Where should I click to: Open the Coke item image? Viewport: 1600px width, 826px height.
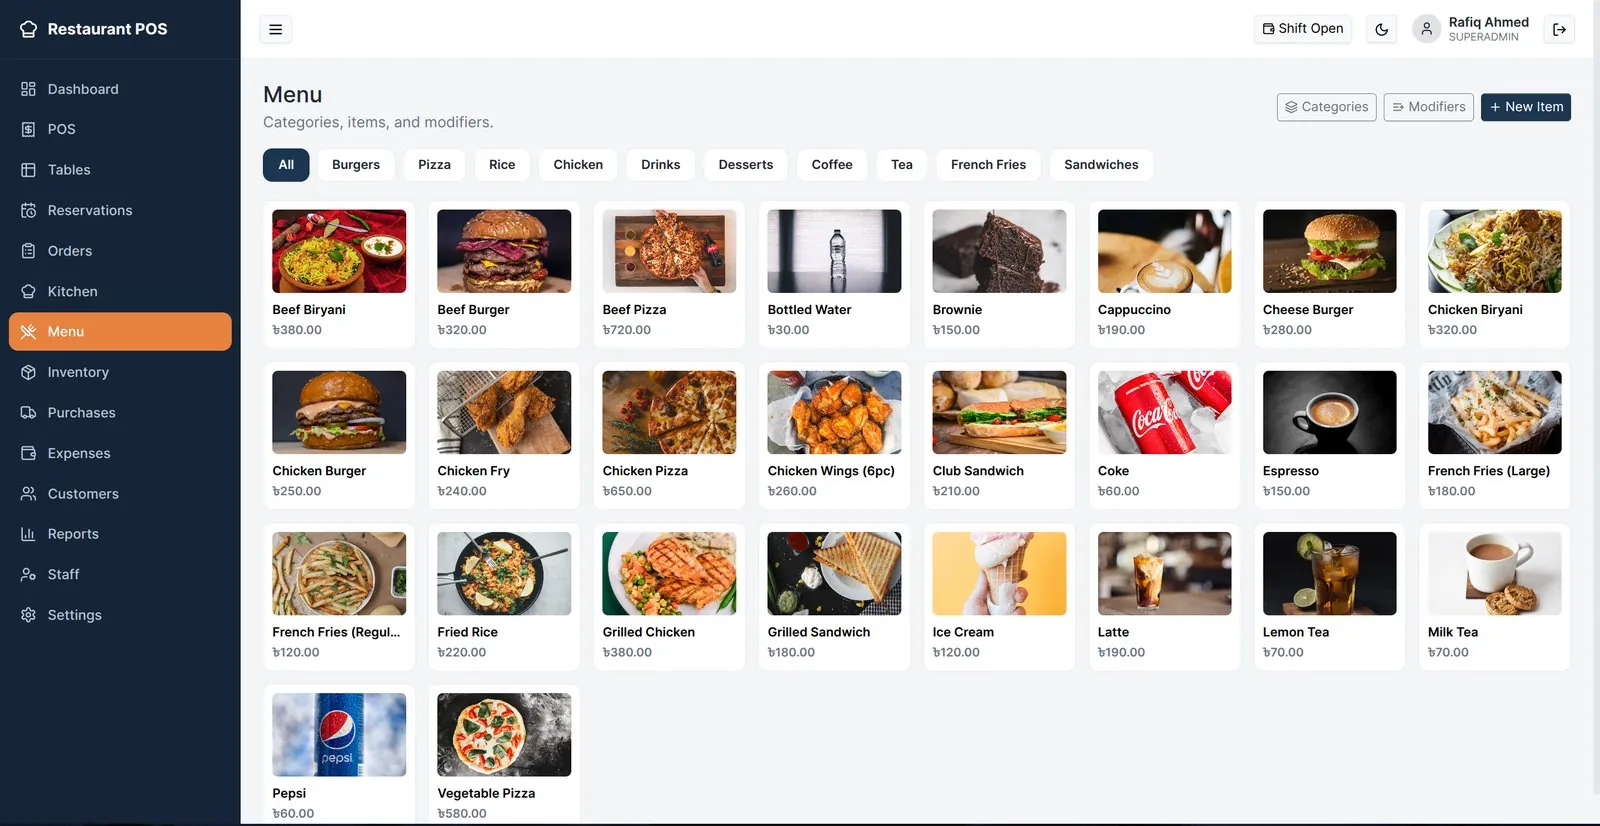[x=1164, y=412]
